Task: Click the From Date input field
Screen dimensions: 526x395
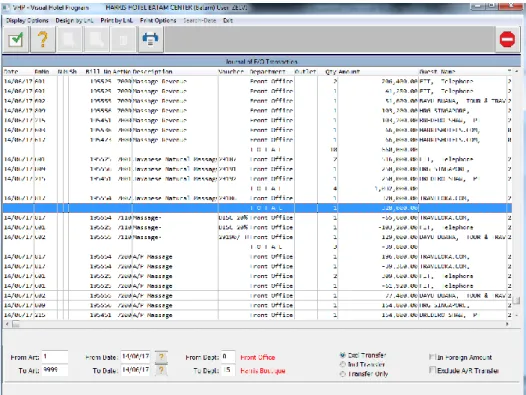Action: click(x=136, y=357)
